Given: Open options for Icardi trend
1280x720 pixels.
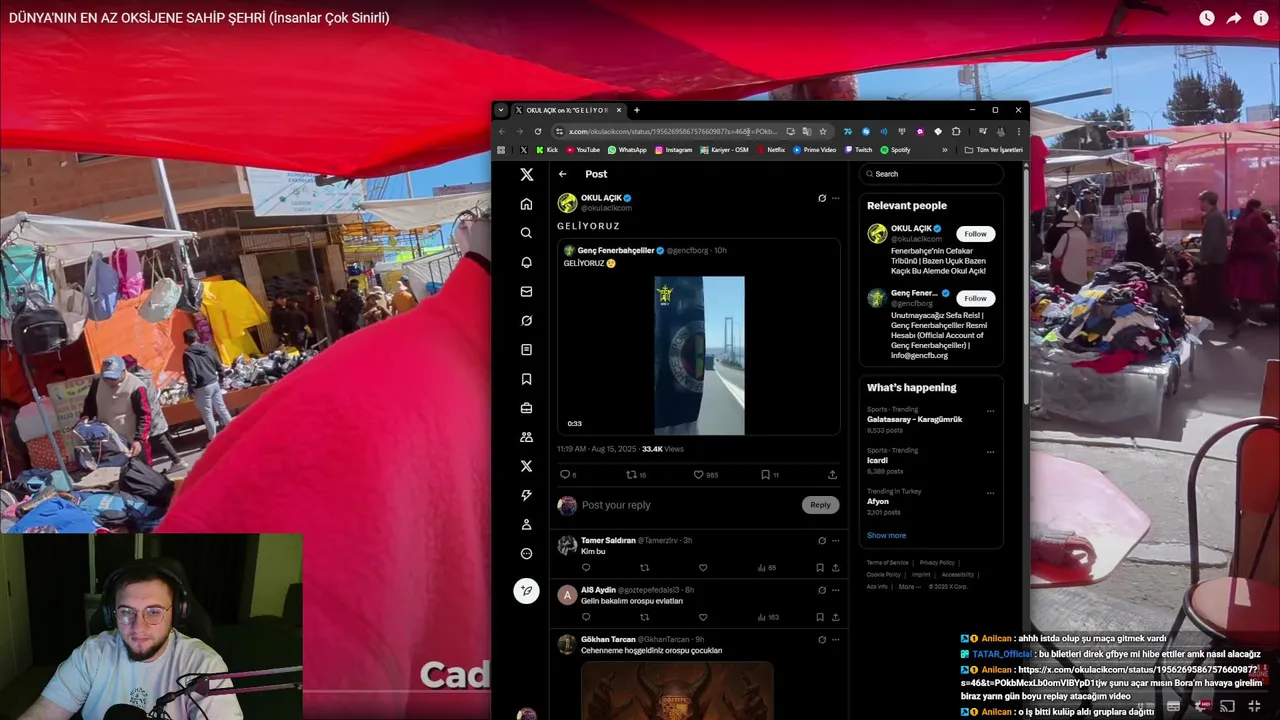Looking at the screenshot, I should (x=990, y=451).
